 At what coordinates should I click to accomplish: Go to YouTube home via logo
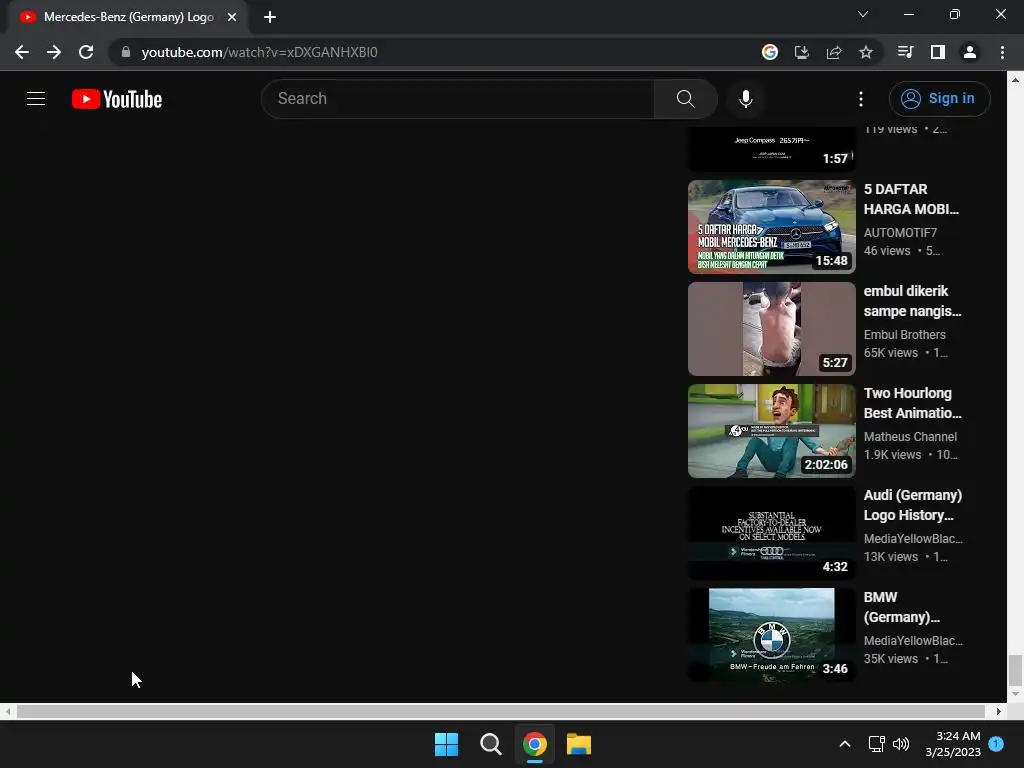pyautogui.click(x=117, y=99)
